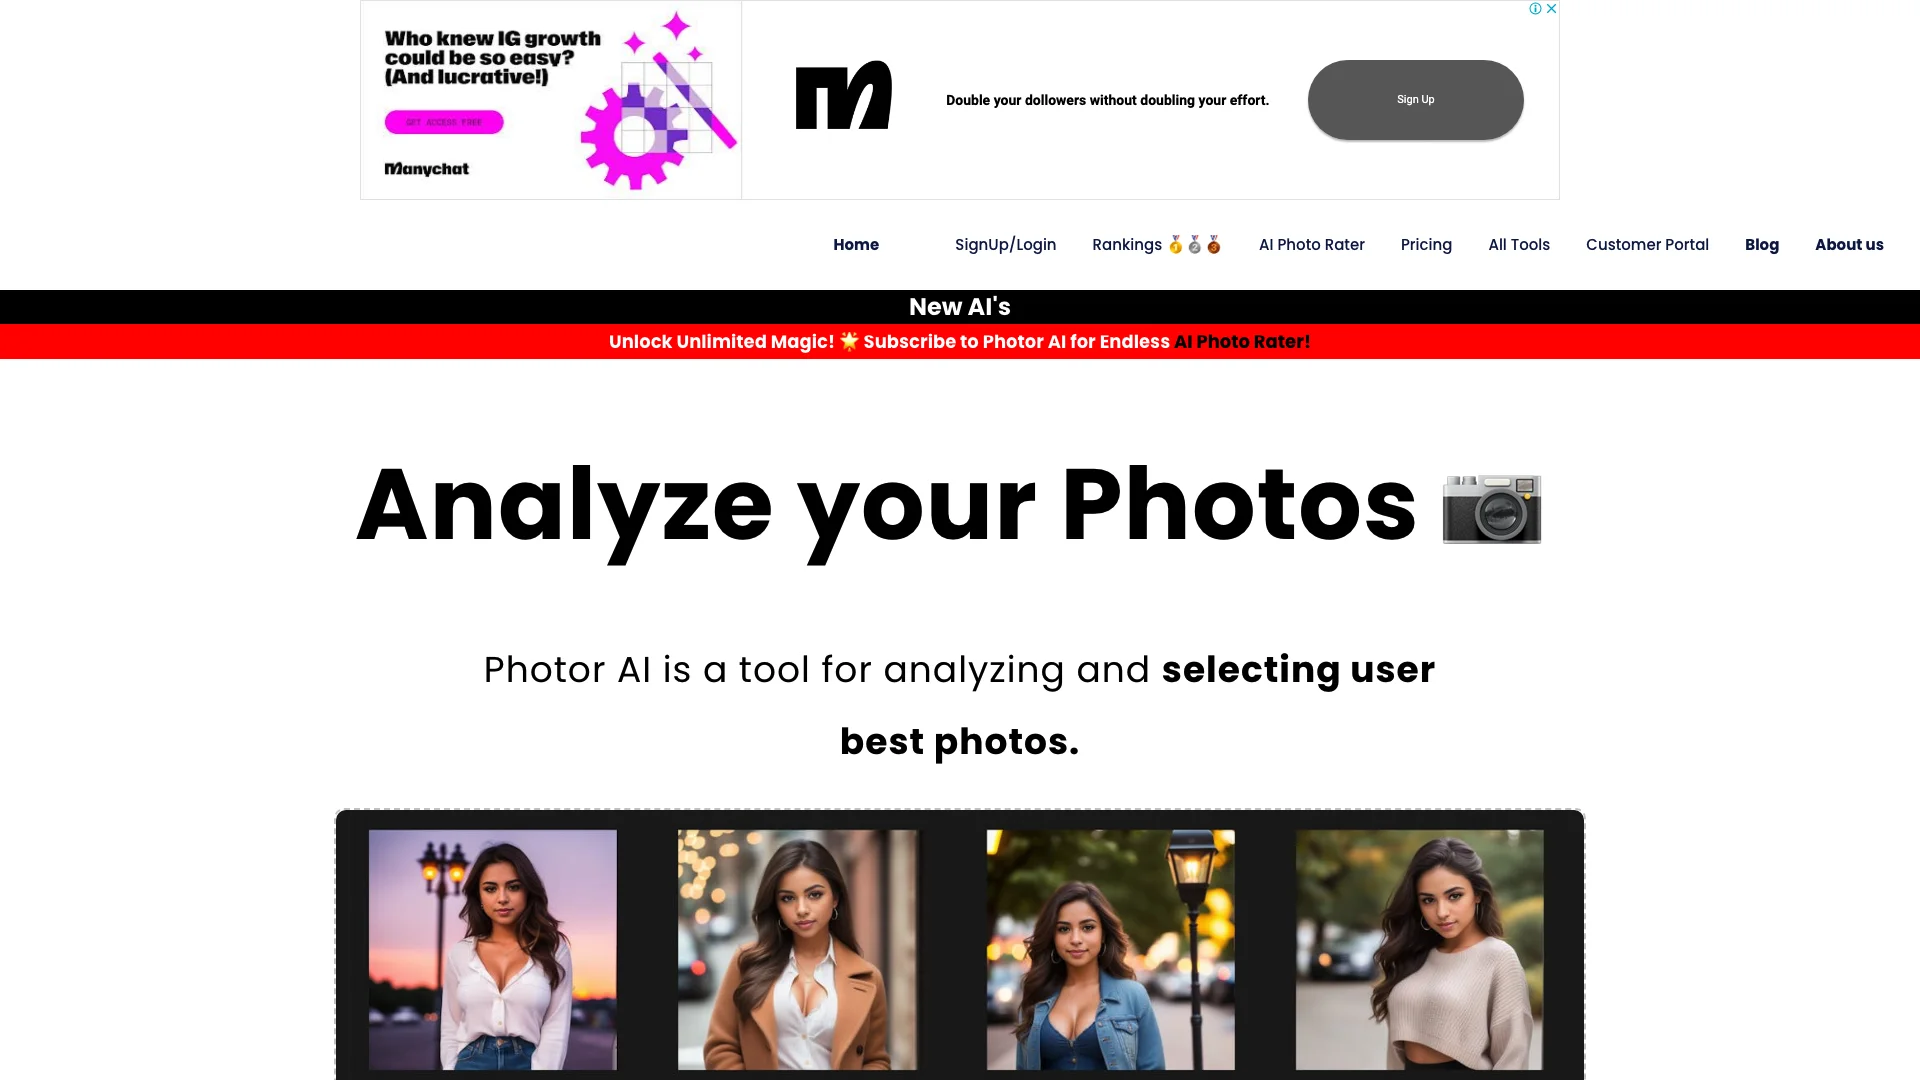Viewport: 1920px width, 1080px height.
Task: Click the AI Photo Rater icon in navbar
Action: click(x=1312, y=244)
